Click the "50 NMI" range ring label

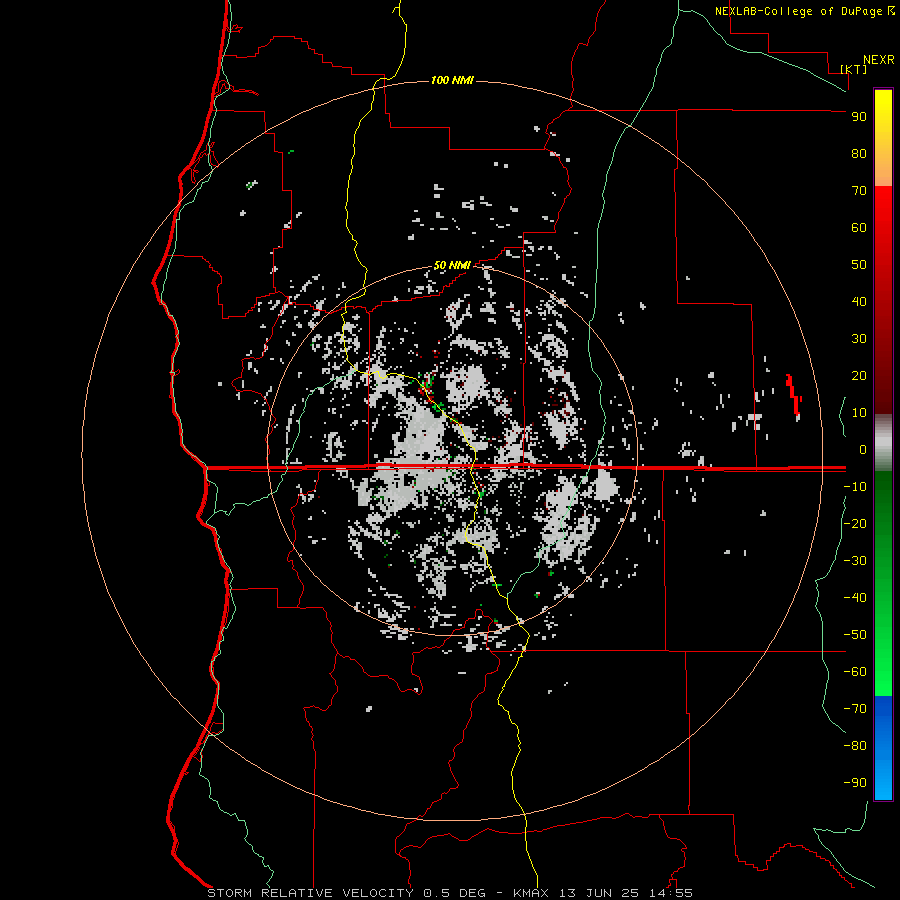coord(452,265)
